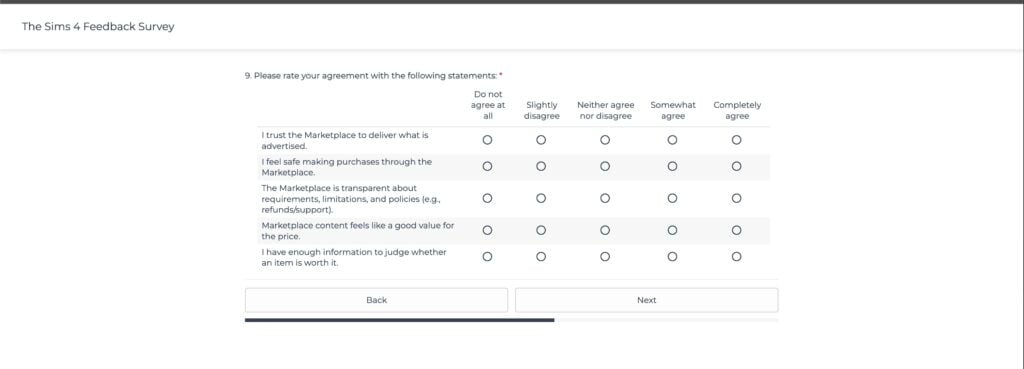
Task: Choose 'Neither agree nor disagree' for trust Marketplace
Action: [605, 140]
